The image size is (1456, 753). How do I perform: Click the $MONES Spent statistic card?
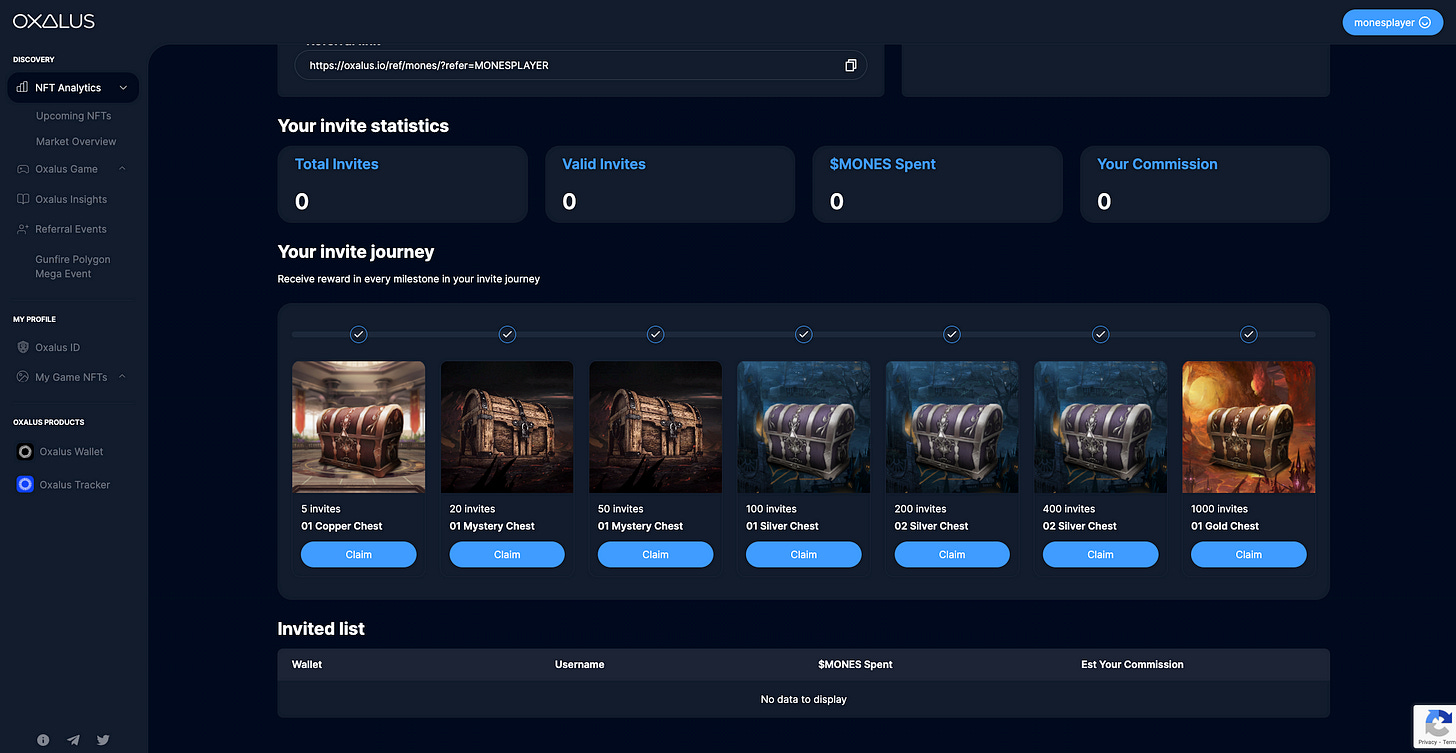937,184
